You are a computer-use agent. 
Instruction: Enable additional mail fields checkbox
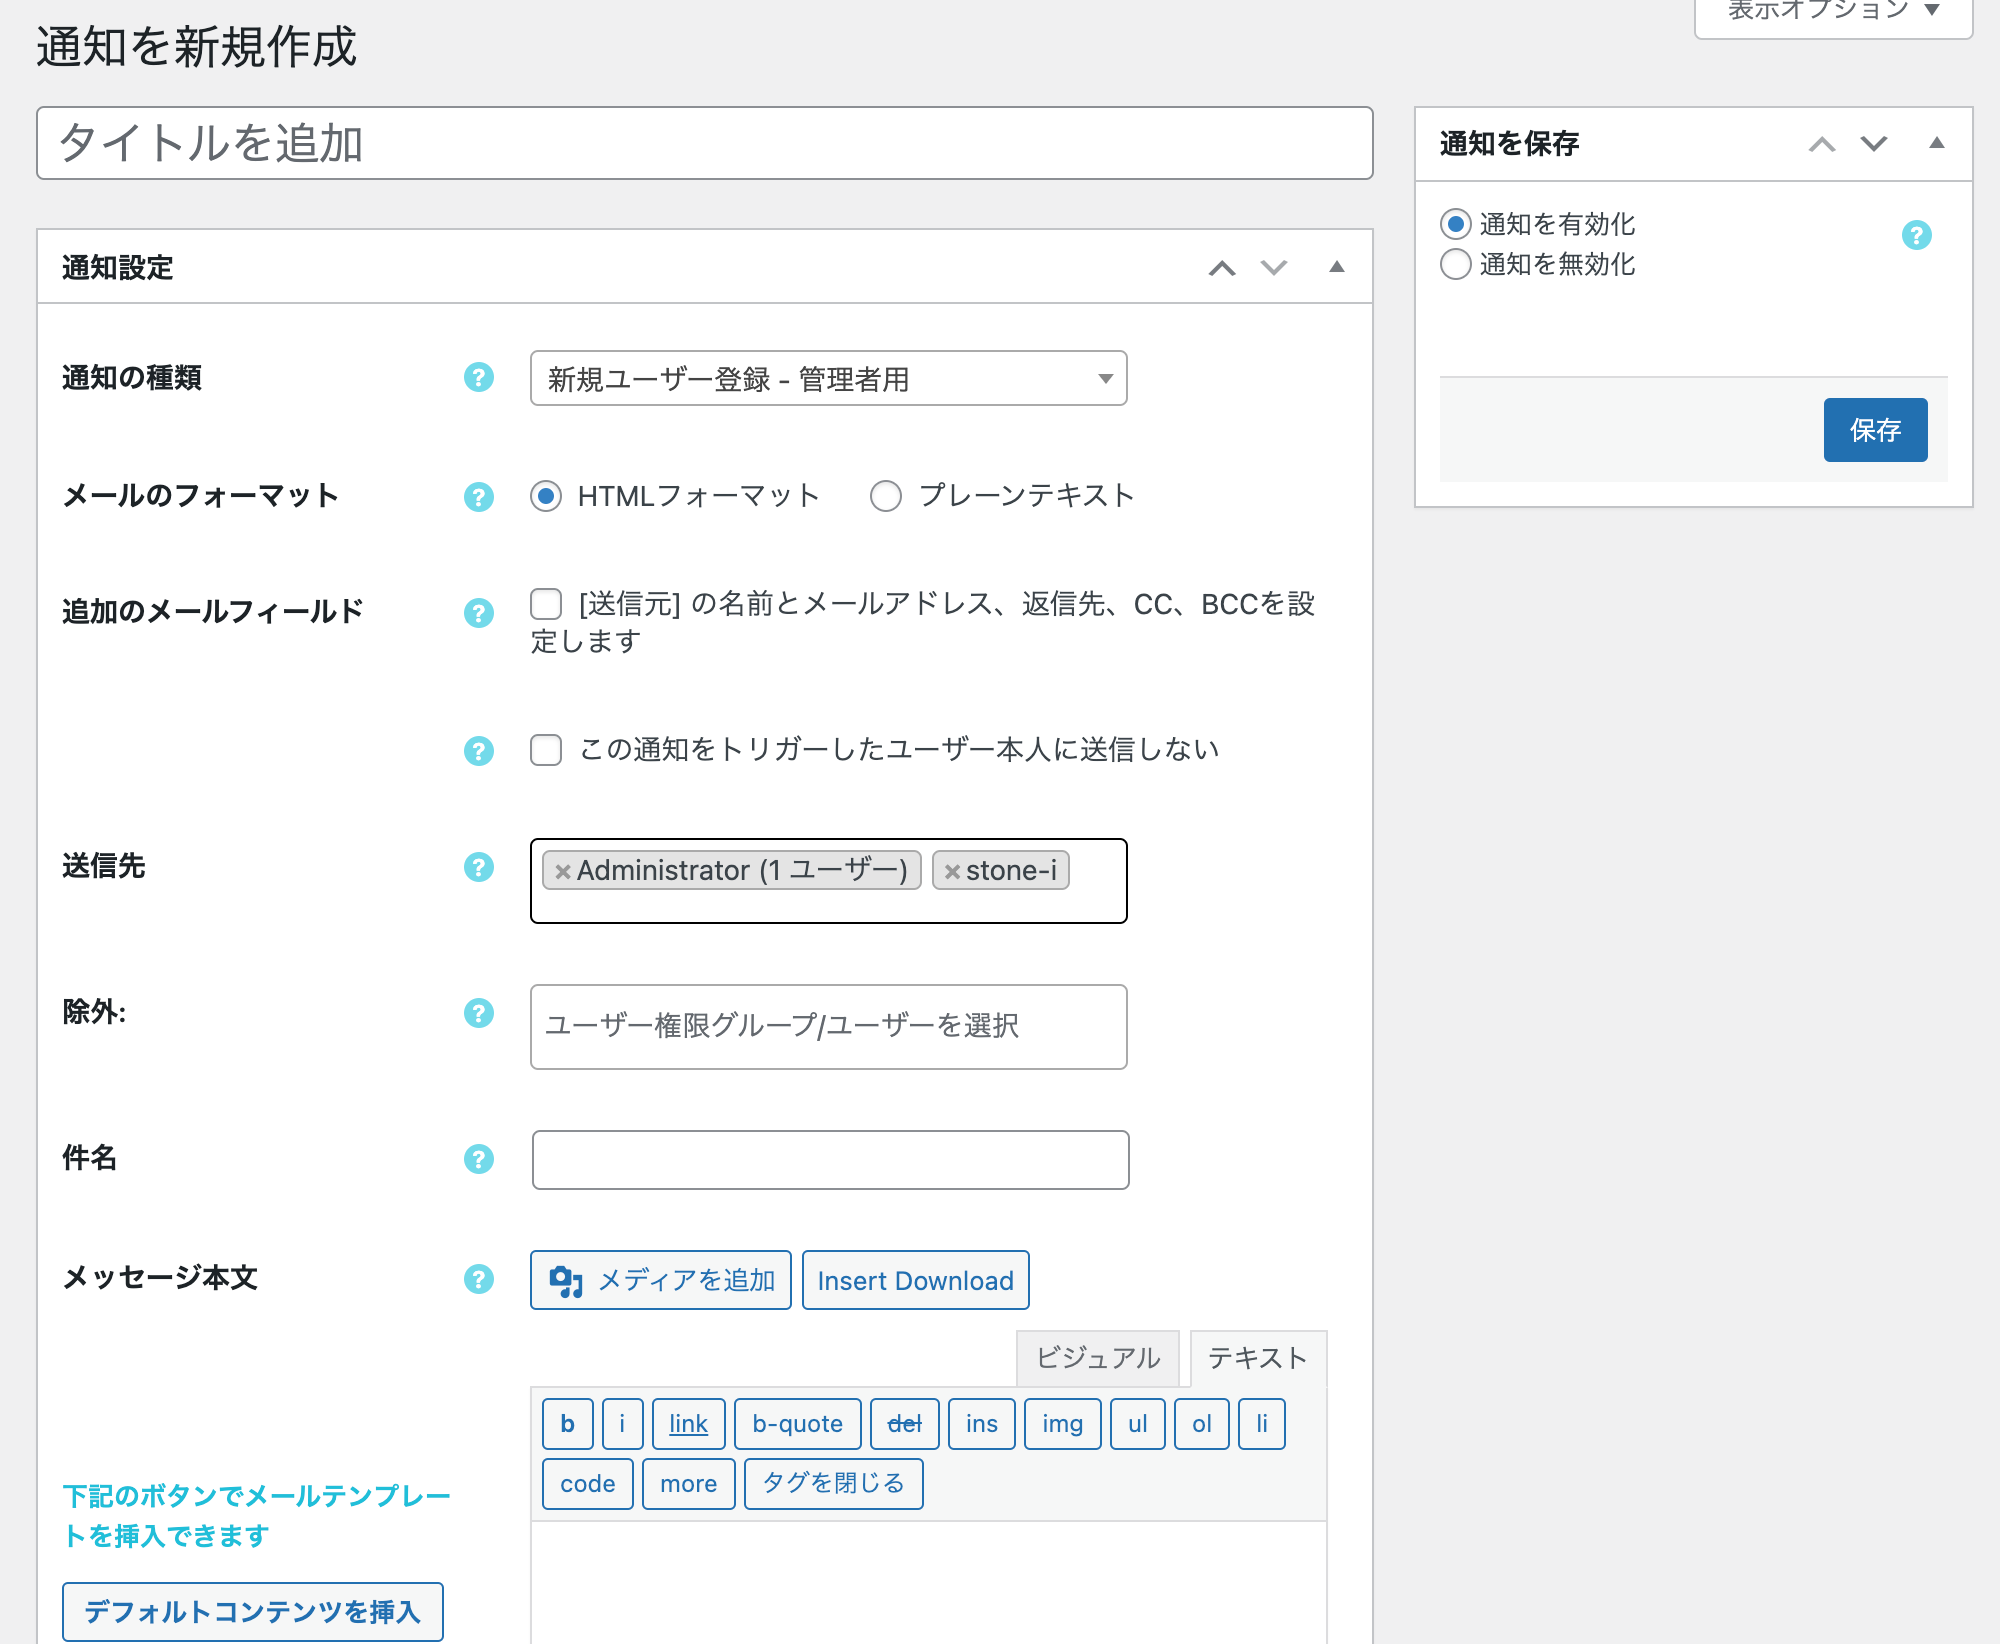coord(546,604)
